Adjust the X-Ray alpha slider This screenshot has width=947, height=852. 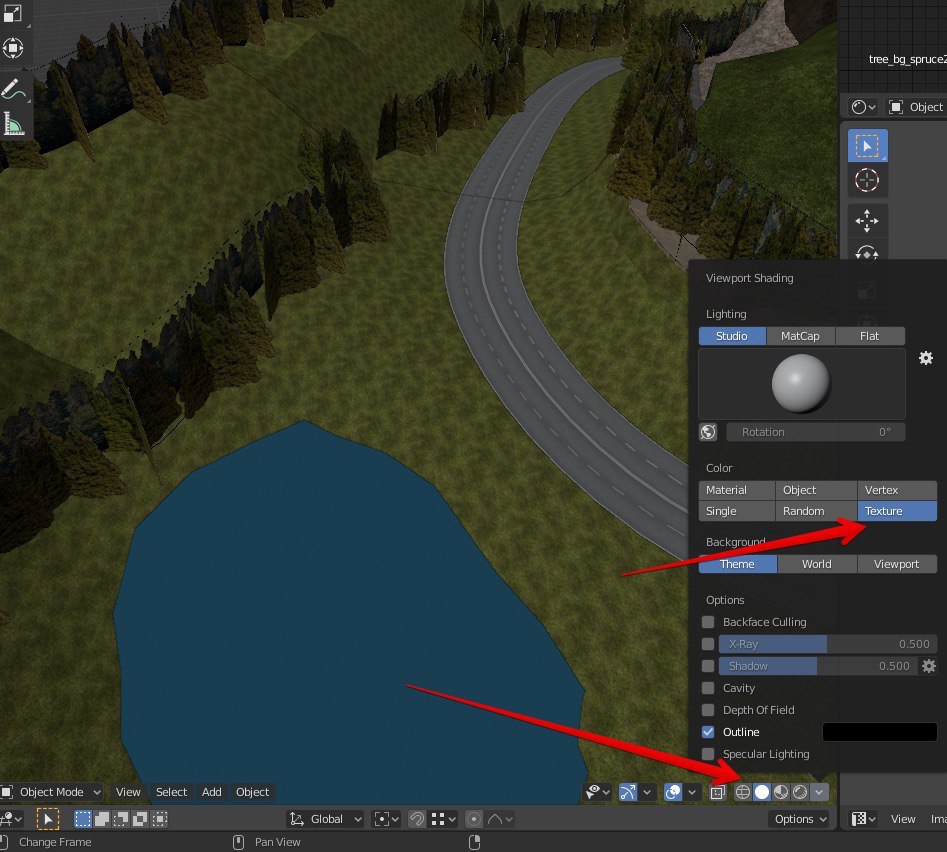click(828, 644)
